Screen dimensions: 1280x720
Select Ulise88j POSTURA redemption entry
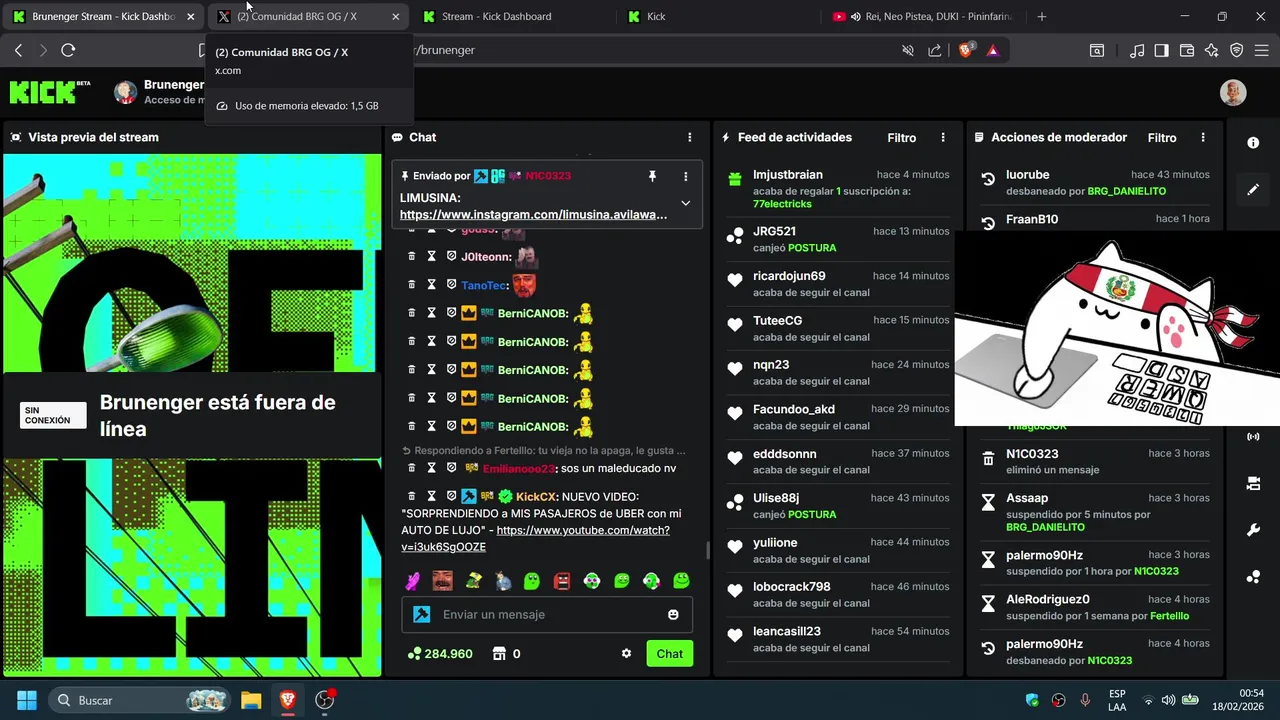[838, 506]
